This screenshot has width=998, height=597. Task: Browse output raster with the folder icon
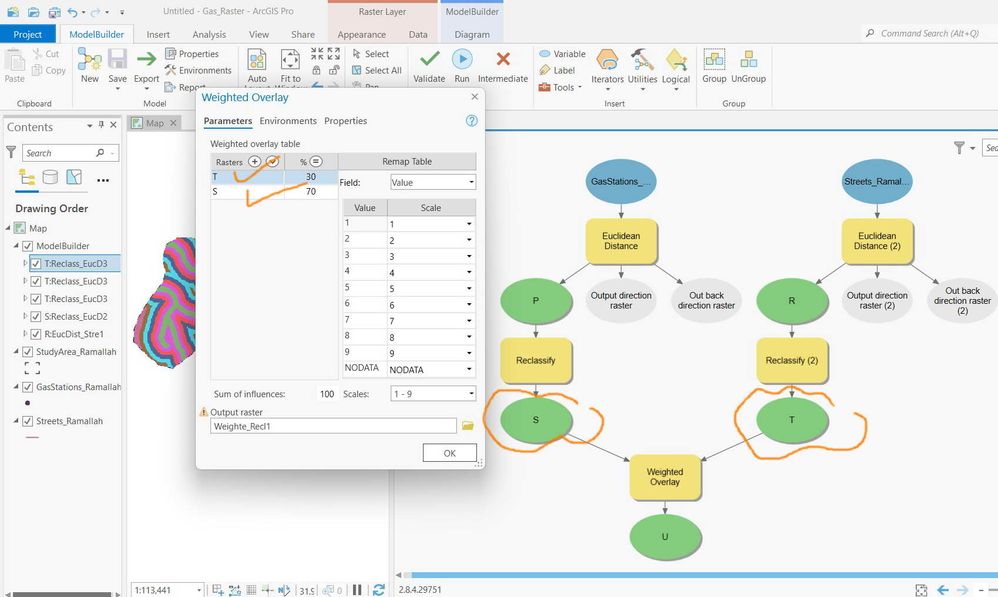468,426
